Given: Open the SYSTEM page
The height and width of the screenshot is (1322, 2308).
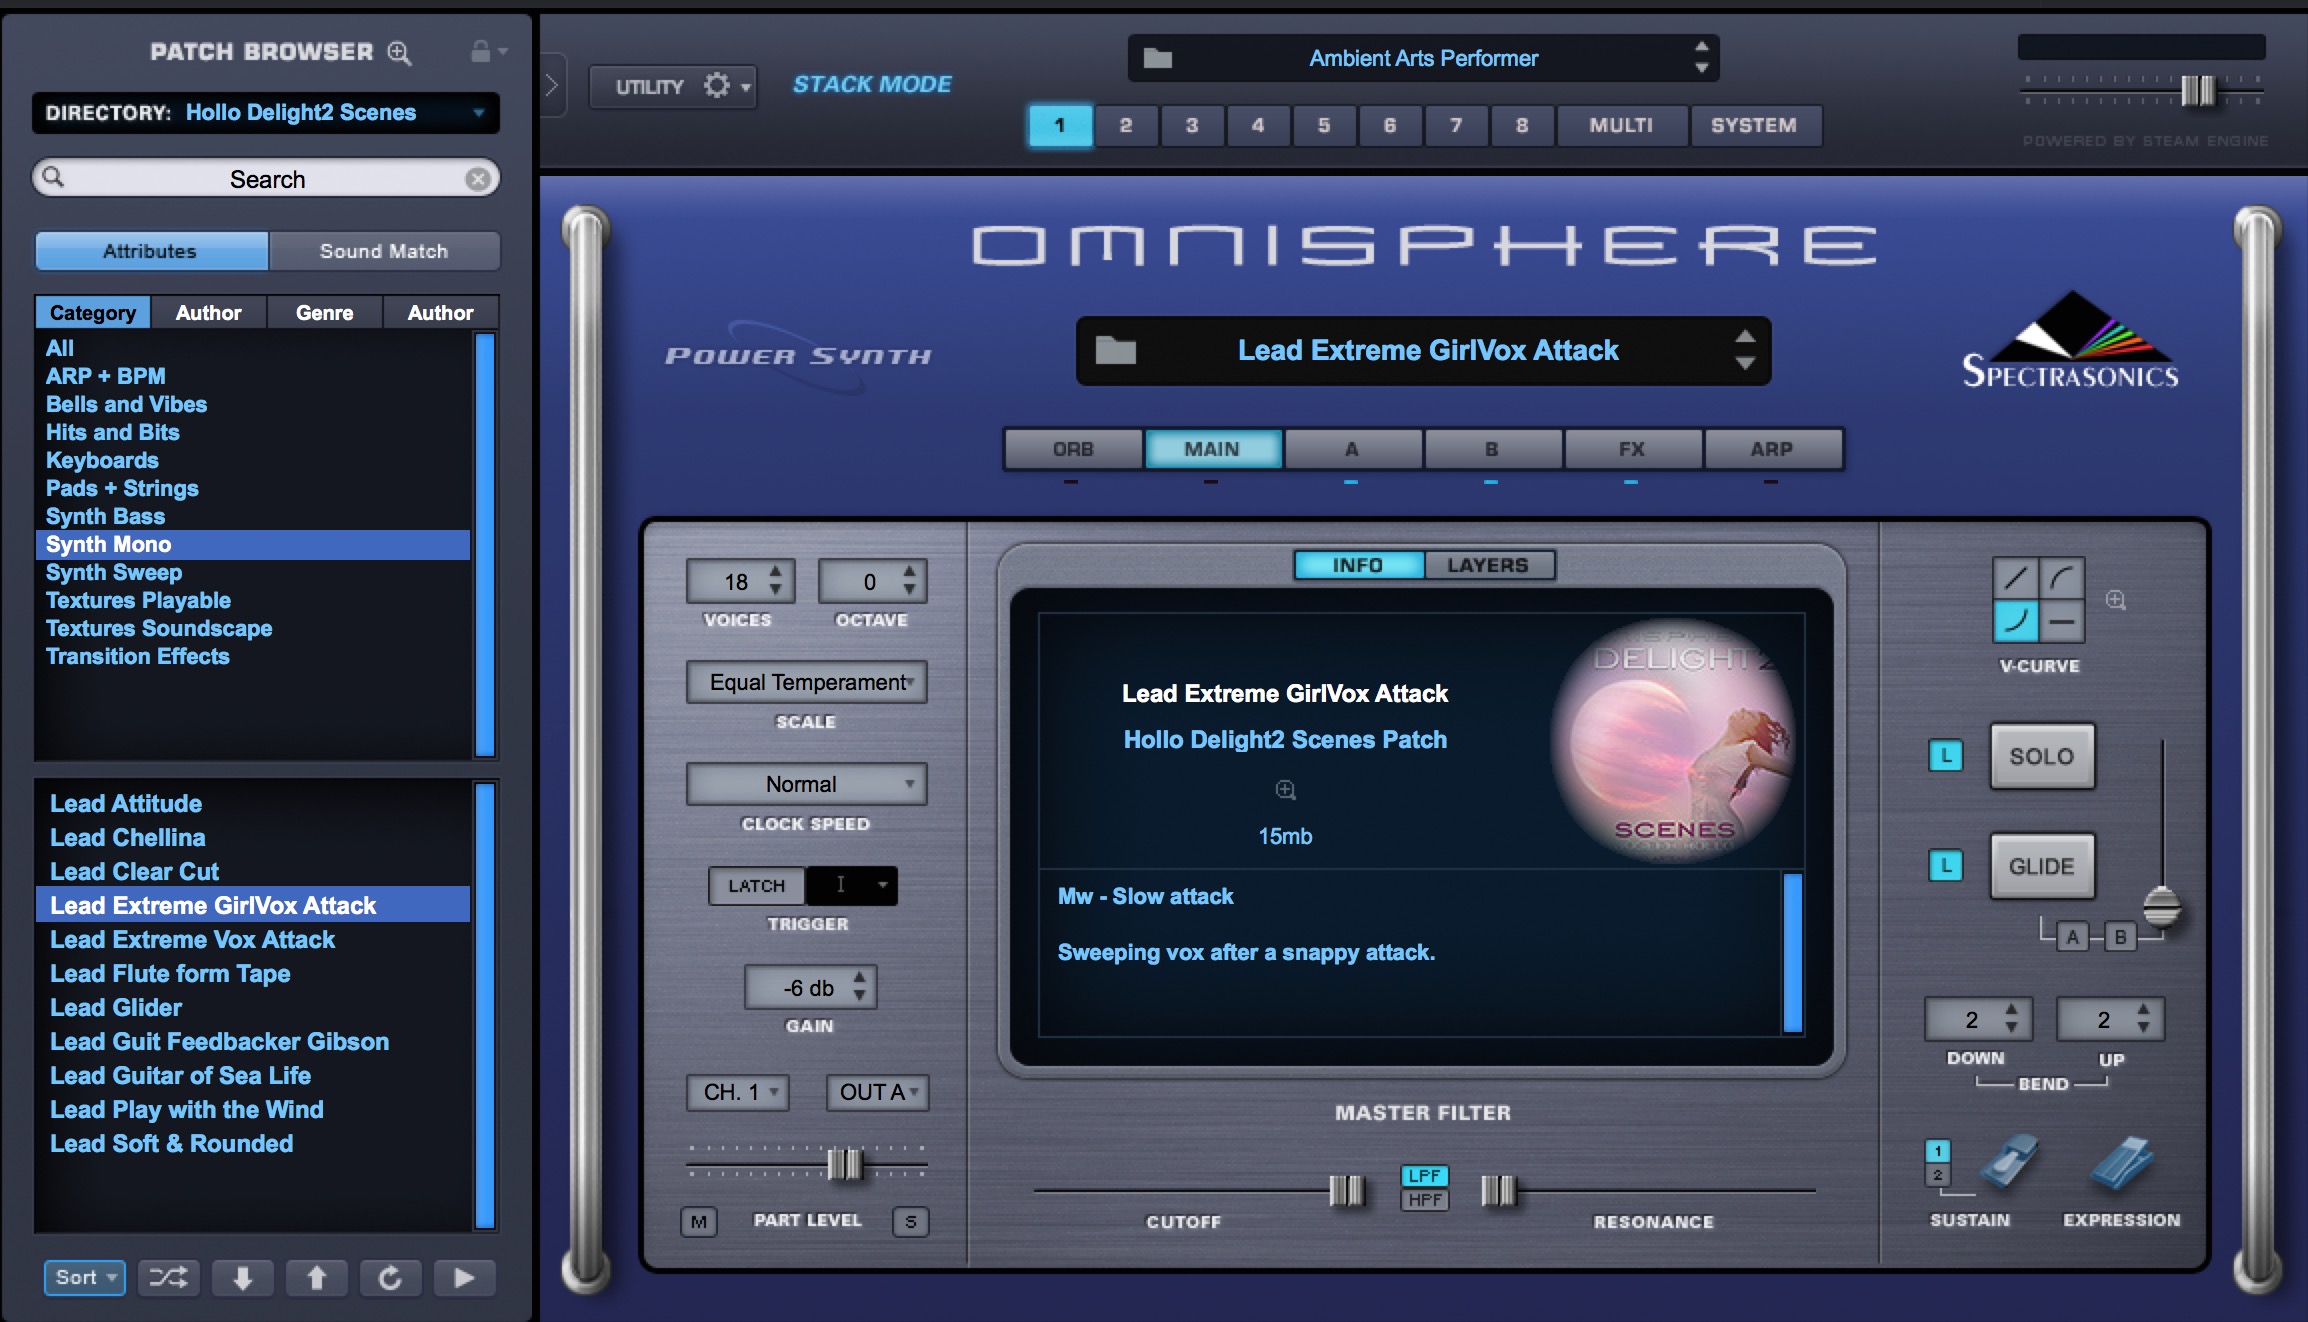Looking at the screenshot, I should click(x=1754, y=126).
